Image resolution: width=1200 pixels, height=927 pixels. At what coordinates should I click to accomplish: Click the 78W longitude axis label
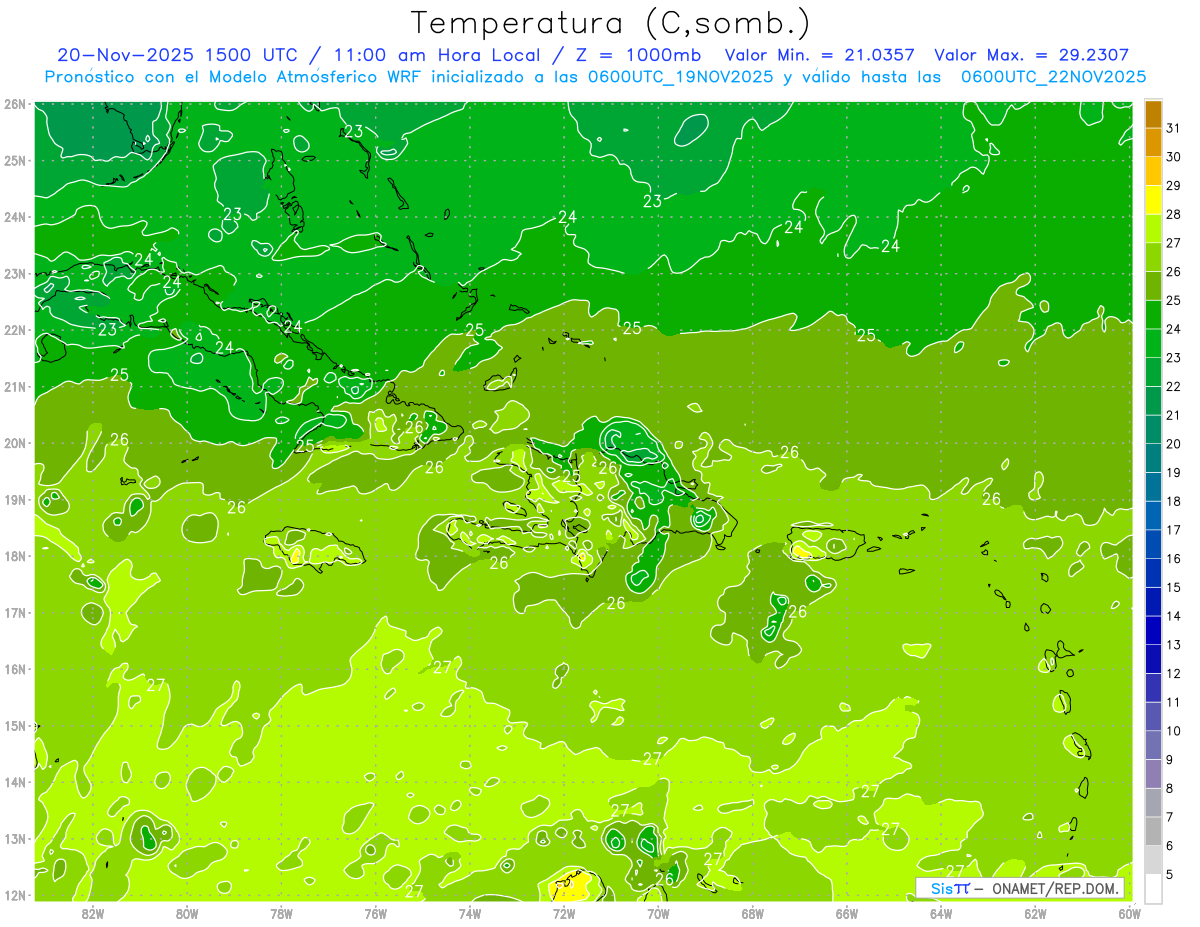pos(281,913)
